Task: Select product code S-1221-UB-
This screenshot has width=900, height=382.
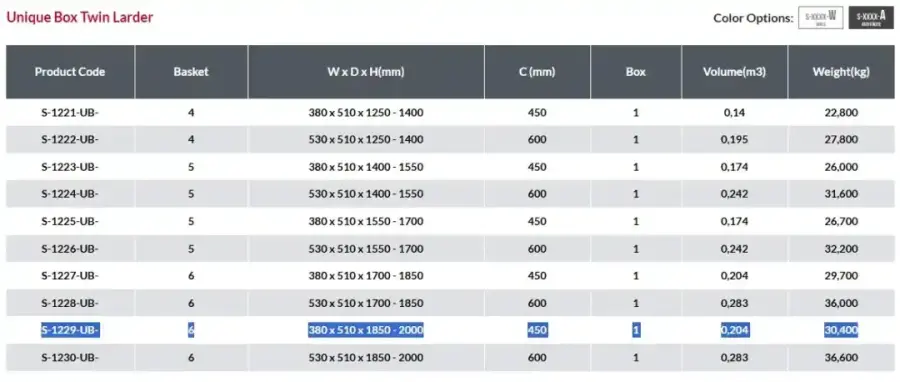Action: click(70, 112)
